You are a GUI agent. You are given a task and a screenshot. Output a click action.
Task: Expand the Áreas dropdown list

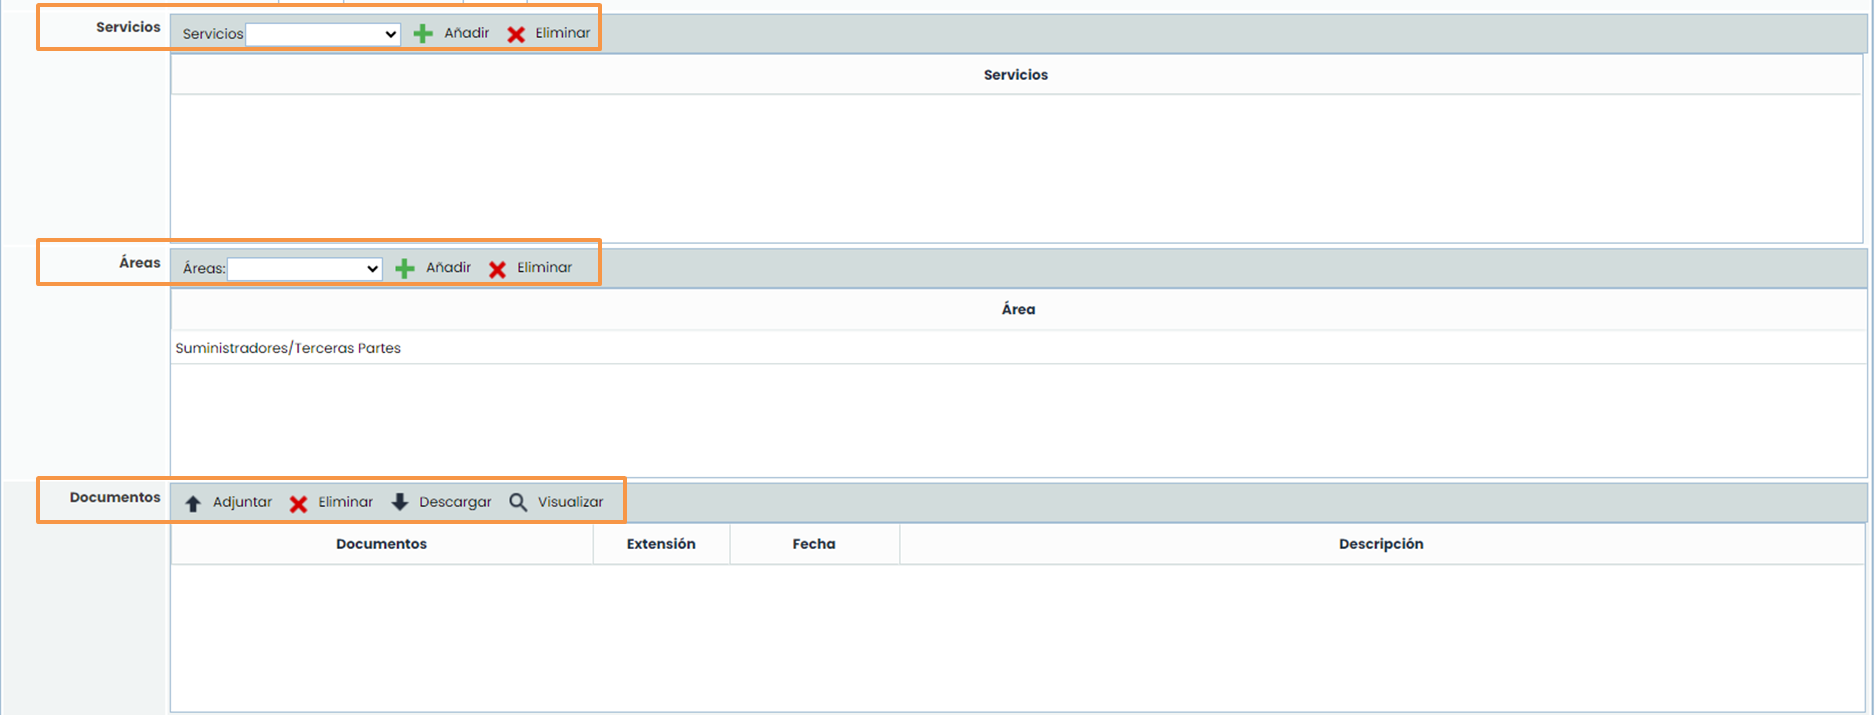point(305,269)
